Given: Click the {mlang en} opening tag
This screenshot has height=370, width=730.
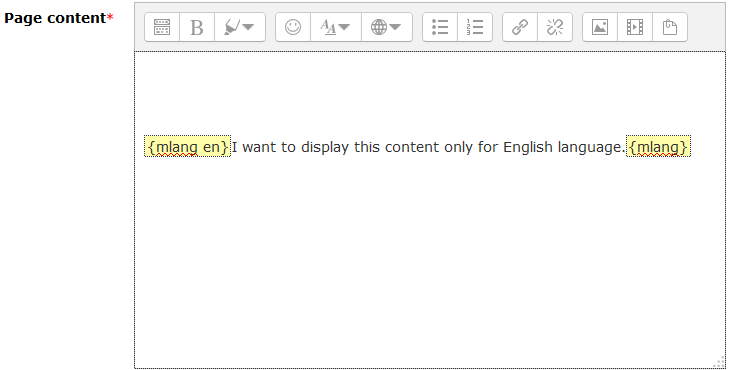Looking at the screenshot, I should point(188,147).
